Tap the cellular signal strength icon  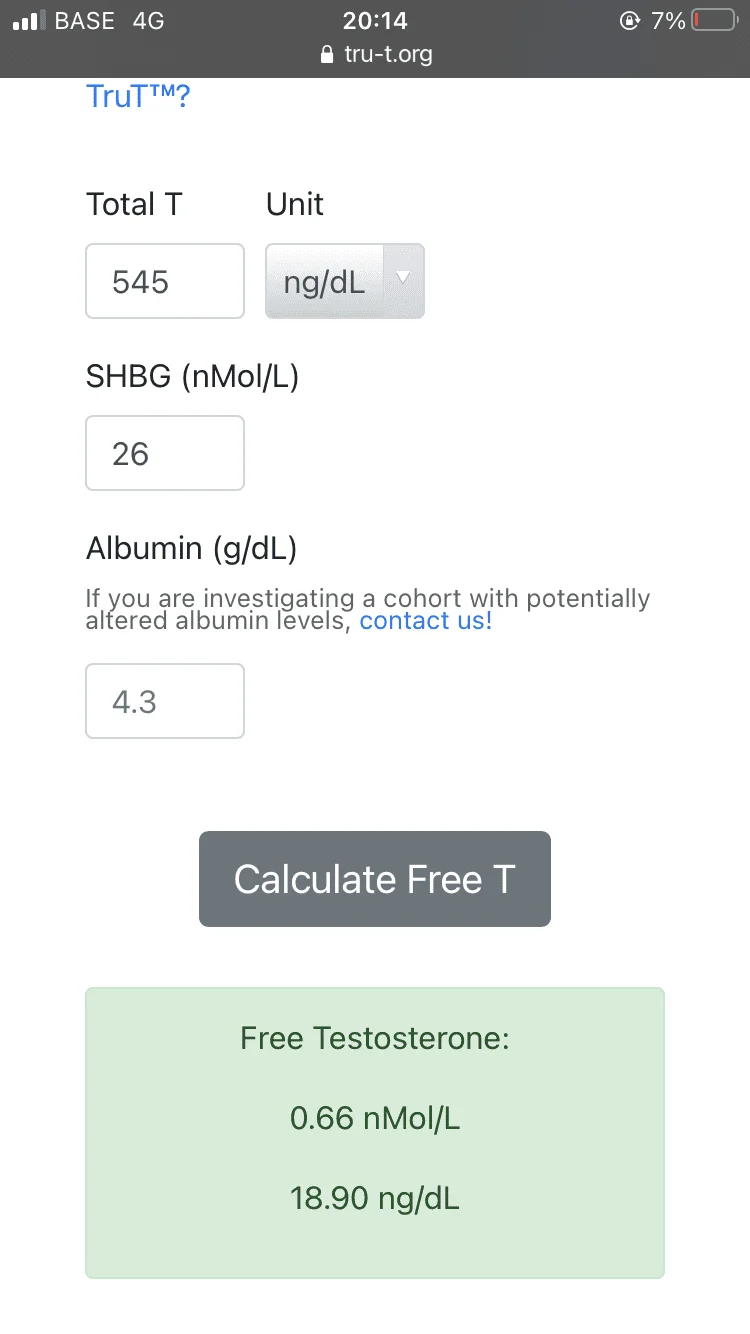[30, 21]
